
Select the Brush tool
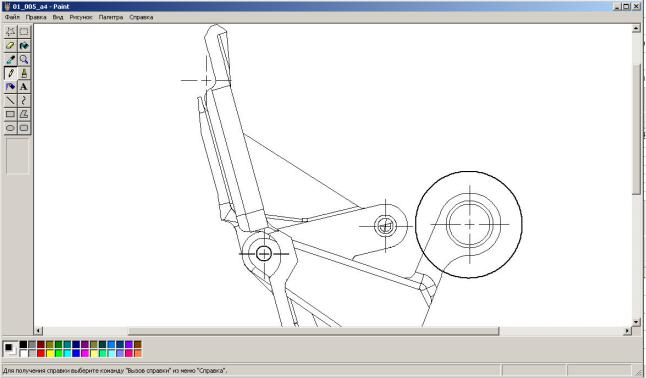[x=24, y=73]
